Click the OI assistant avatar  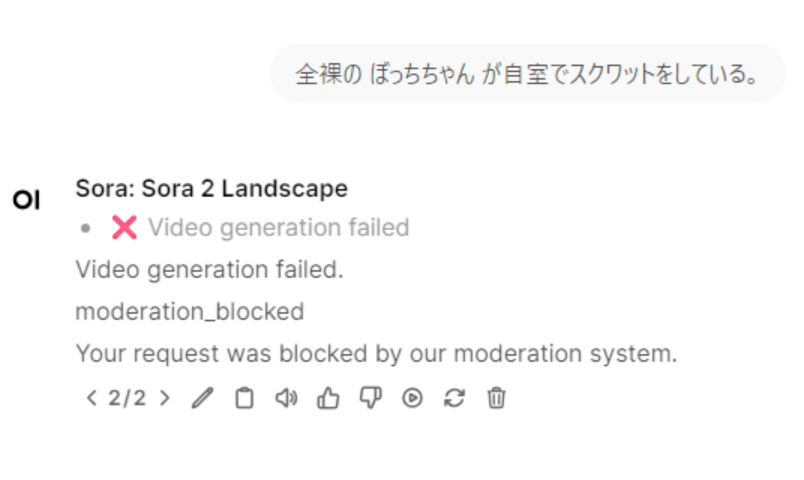point(26,200)
